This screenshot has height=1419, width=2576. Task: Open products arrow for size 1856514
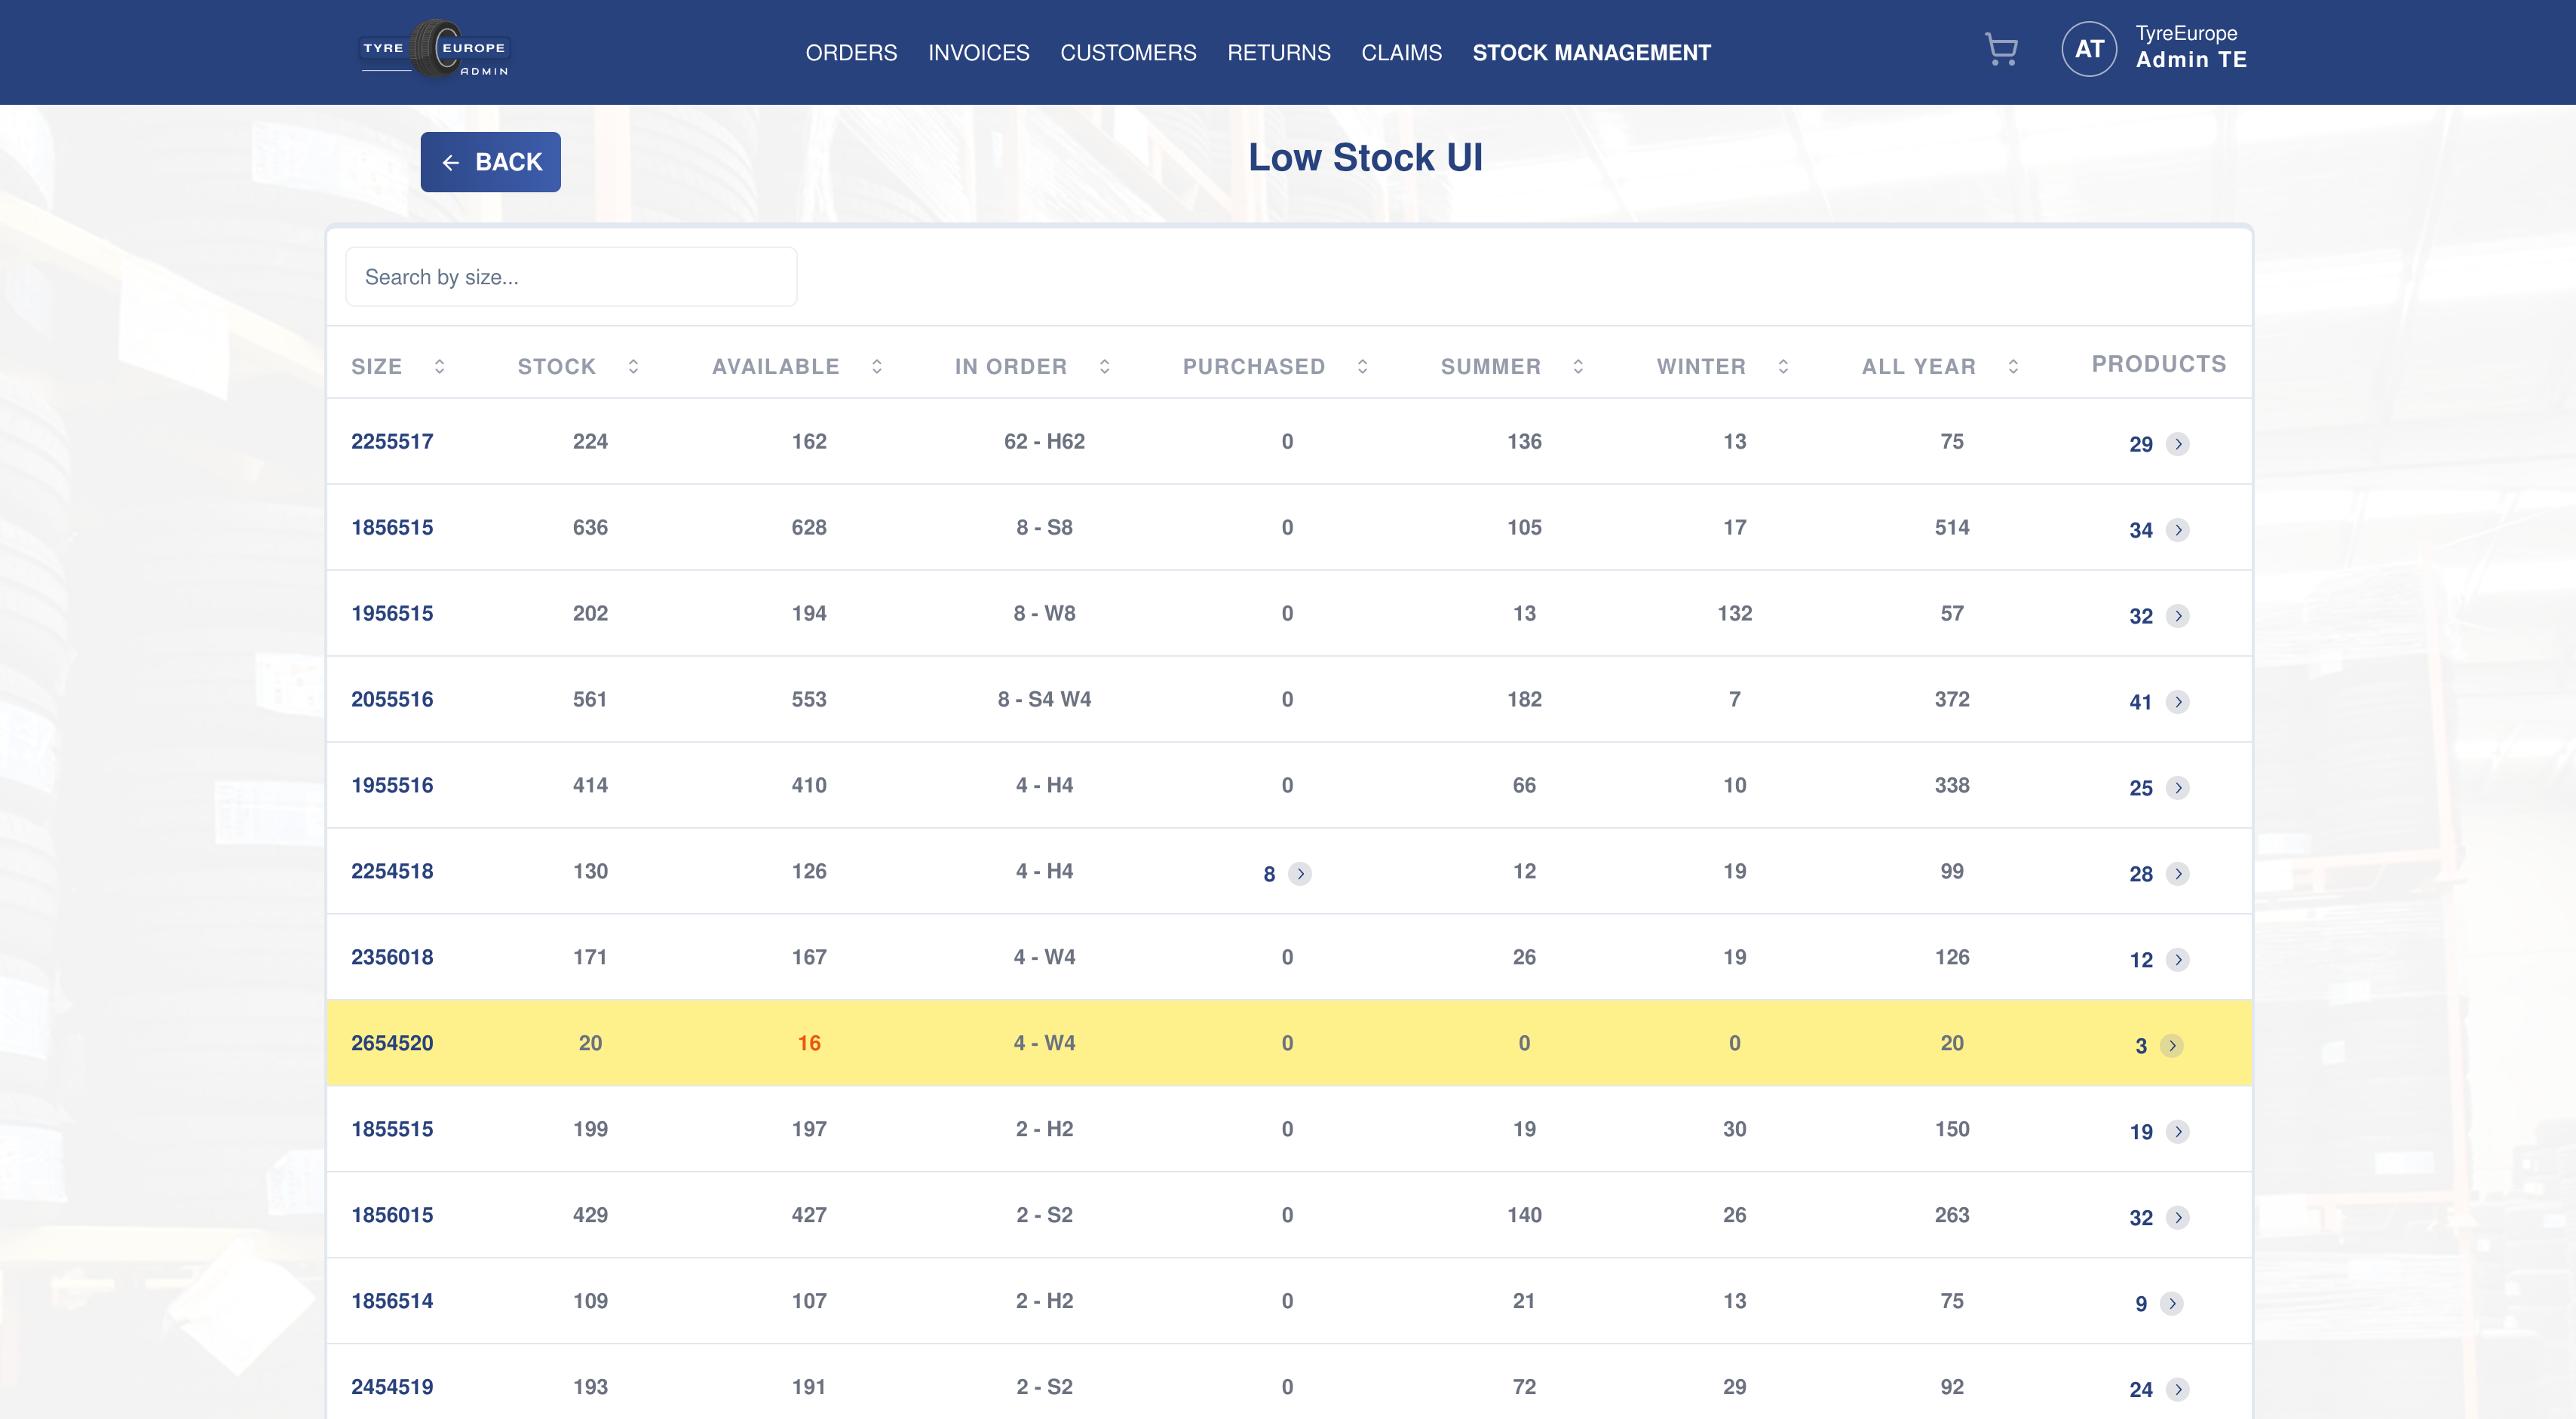(x=2172, y=1304)
